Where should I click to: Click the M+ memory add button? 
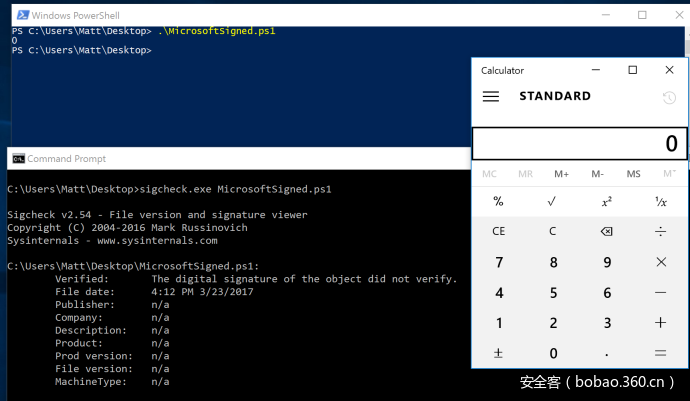(x=561, y=174)
